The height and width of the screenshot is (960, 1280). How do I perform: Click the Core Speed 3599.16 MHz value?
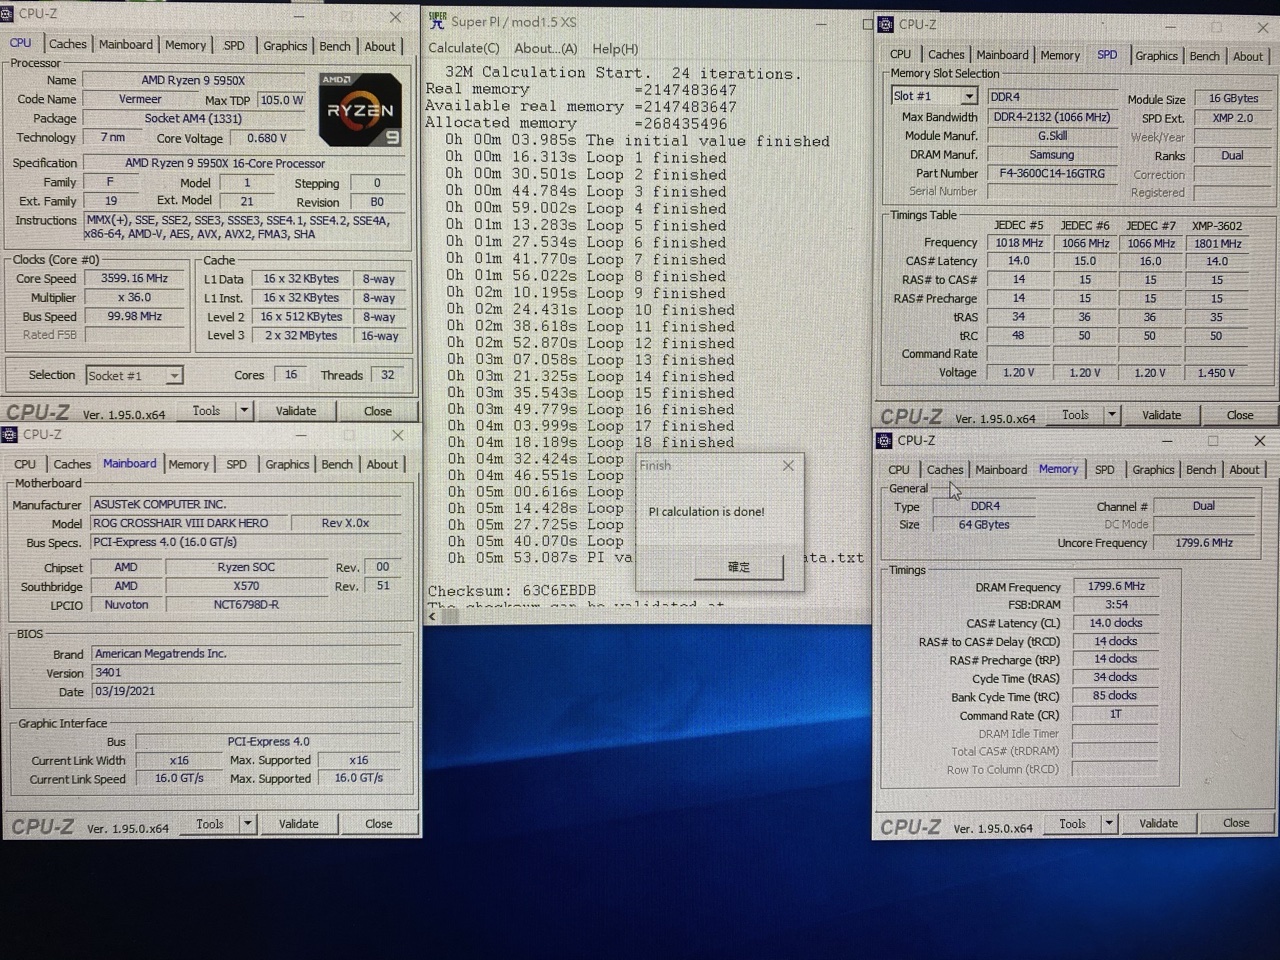(135, 279)
